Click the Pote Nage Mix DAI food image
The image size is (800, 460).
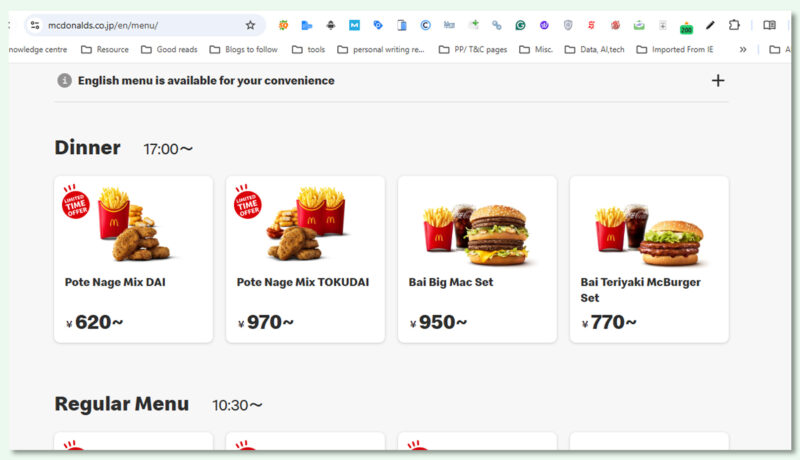(x=134, y=224)
